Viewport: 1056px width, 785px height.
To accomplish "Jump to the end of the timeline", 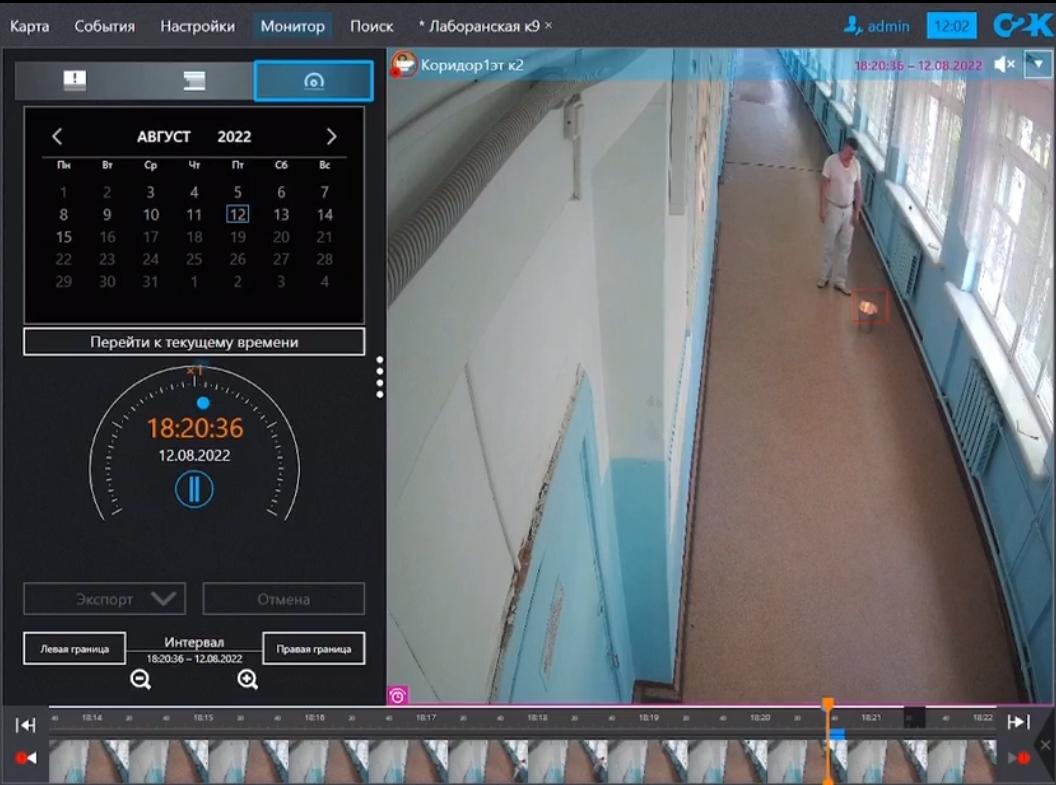I will tap(1018, 723).
